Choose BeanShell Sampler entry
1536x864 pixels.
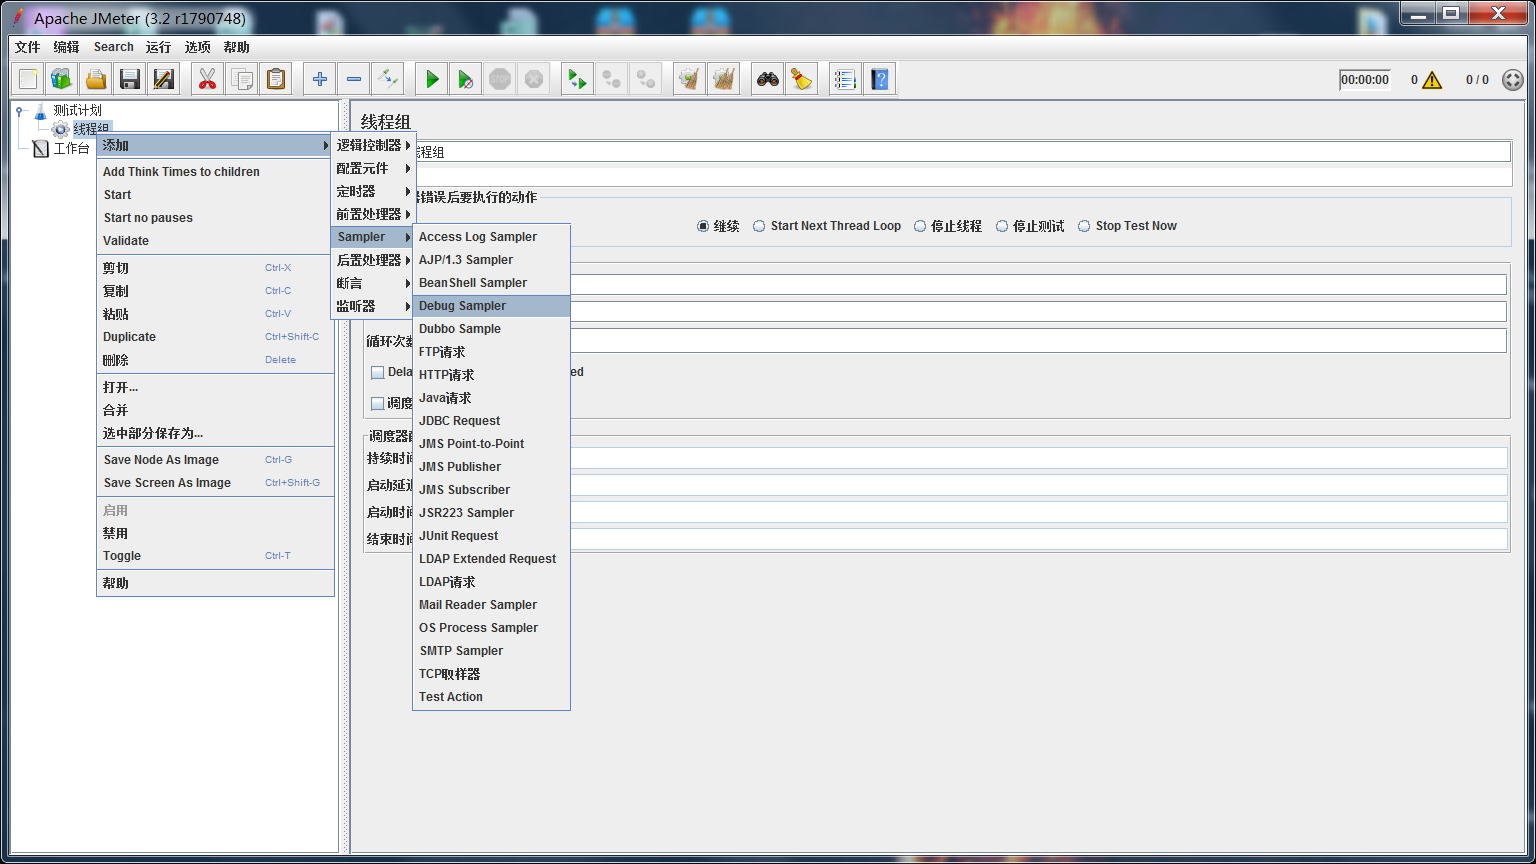coord(491,283)
